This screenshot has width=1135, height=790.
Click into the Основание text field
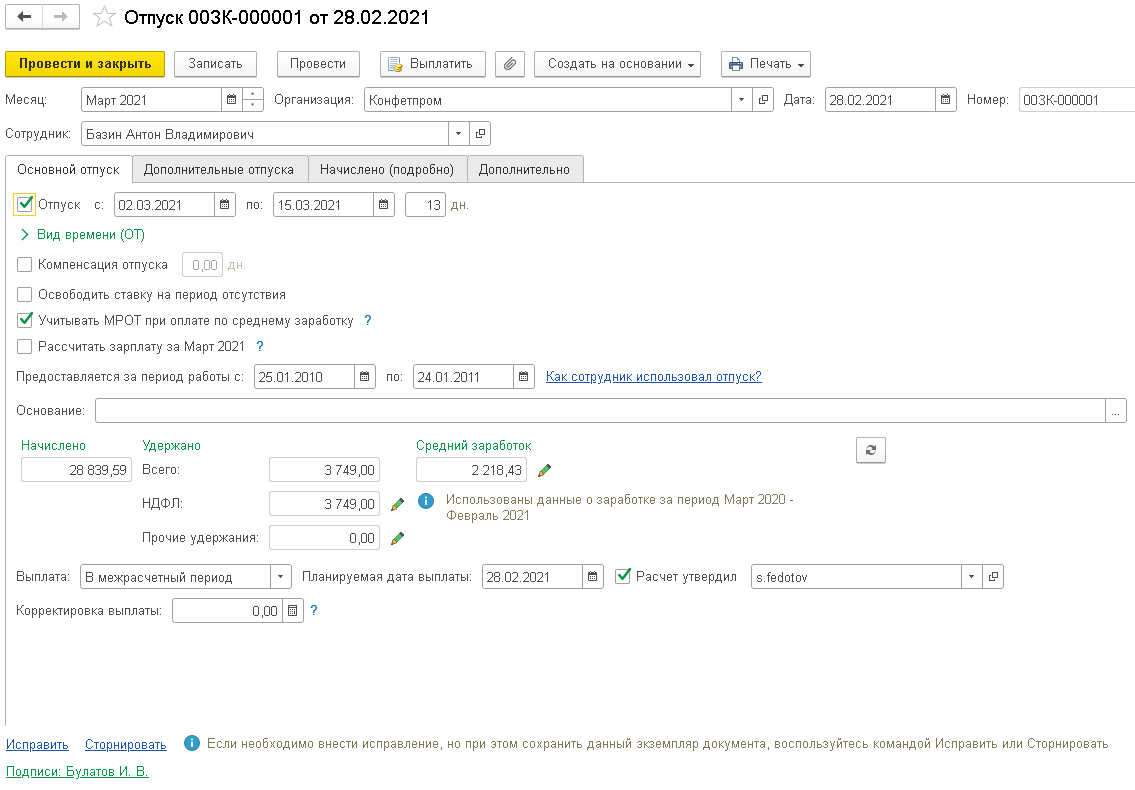(x=600, y=411)
